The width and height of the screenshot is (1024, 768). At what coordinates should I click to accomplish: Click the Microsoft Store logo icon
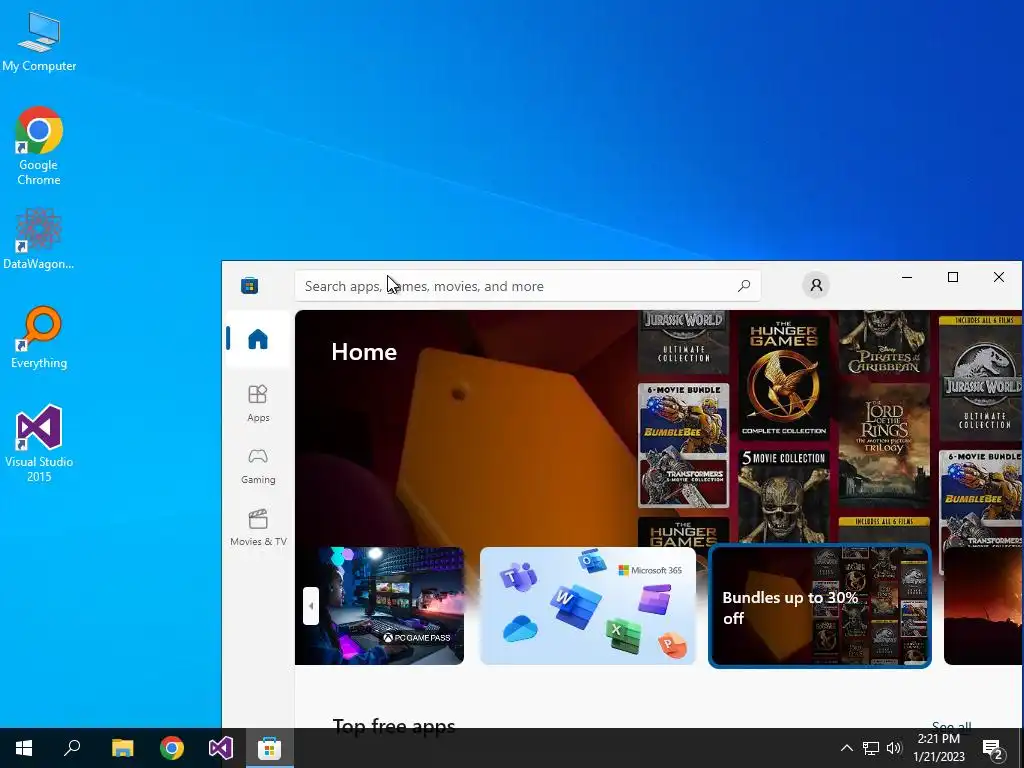[249, 285]
